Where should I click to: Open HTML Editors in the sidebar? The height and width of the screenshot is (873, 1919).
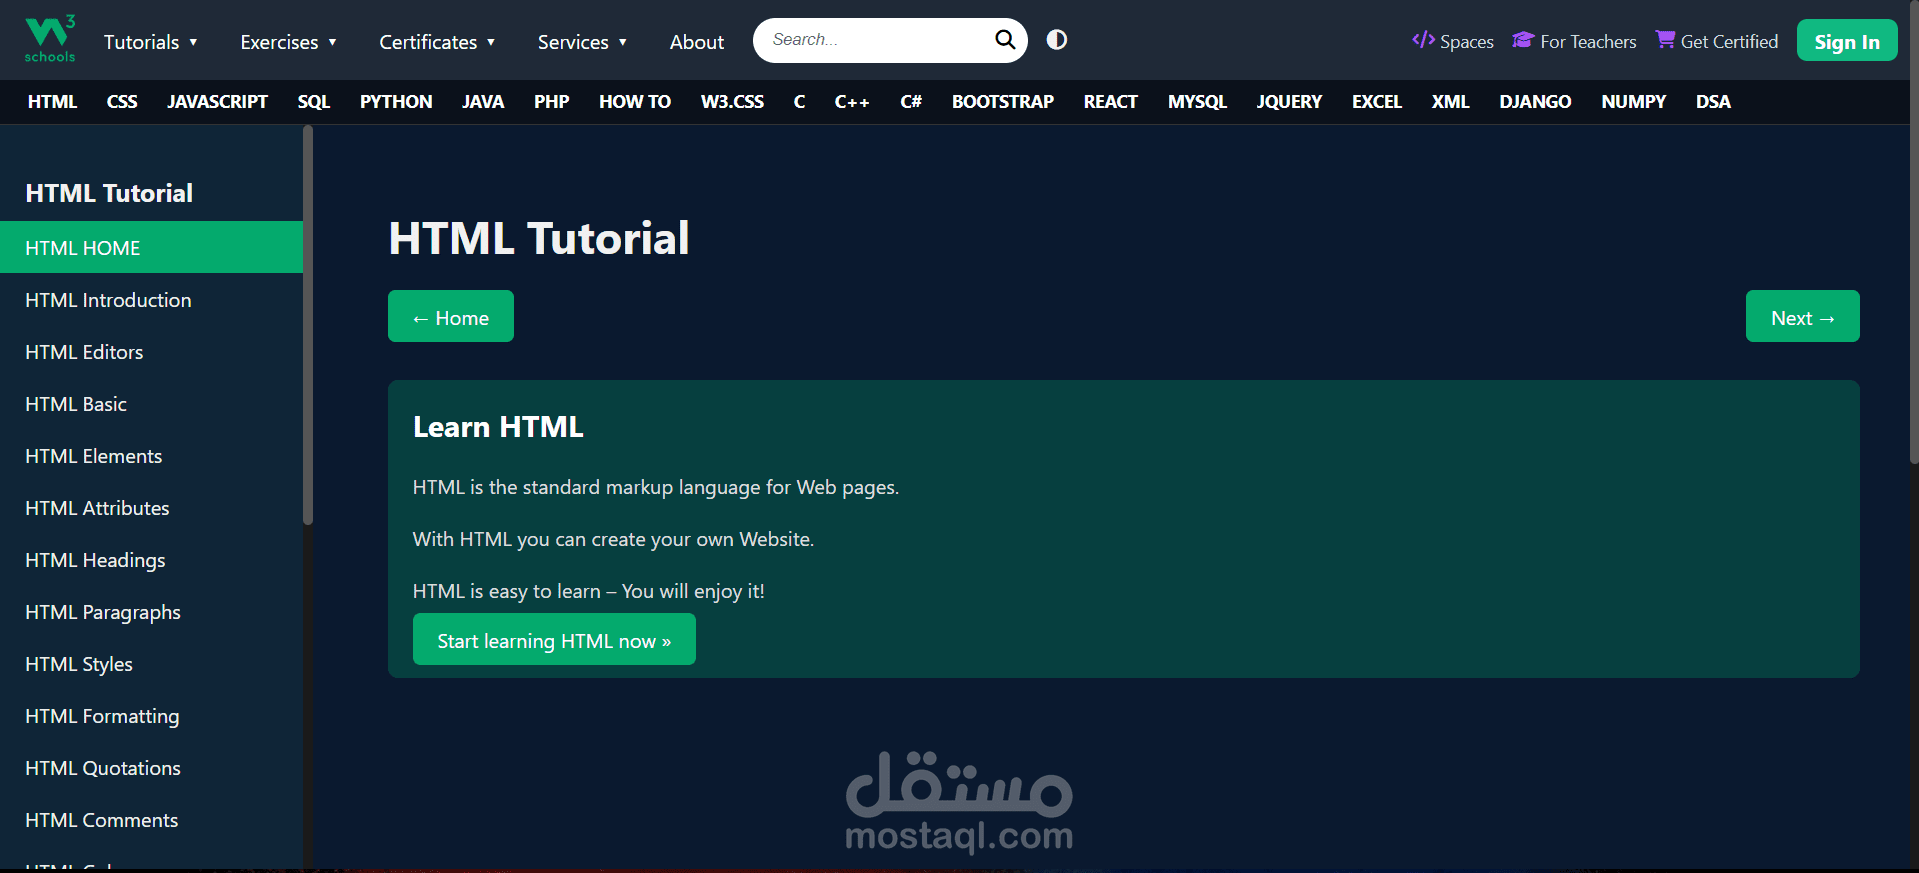tap(151, 352)
